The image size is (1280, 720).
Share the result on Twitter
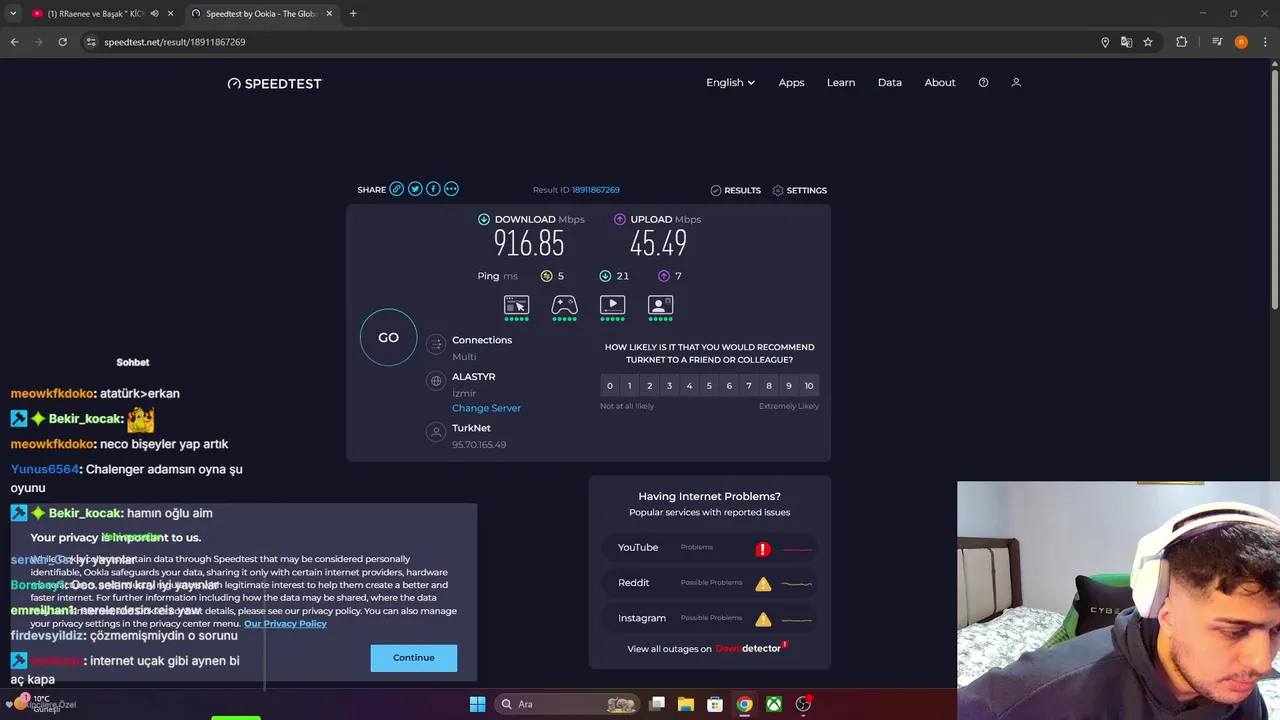click(415, 189)
